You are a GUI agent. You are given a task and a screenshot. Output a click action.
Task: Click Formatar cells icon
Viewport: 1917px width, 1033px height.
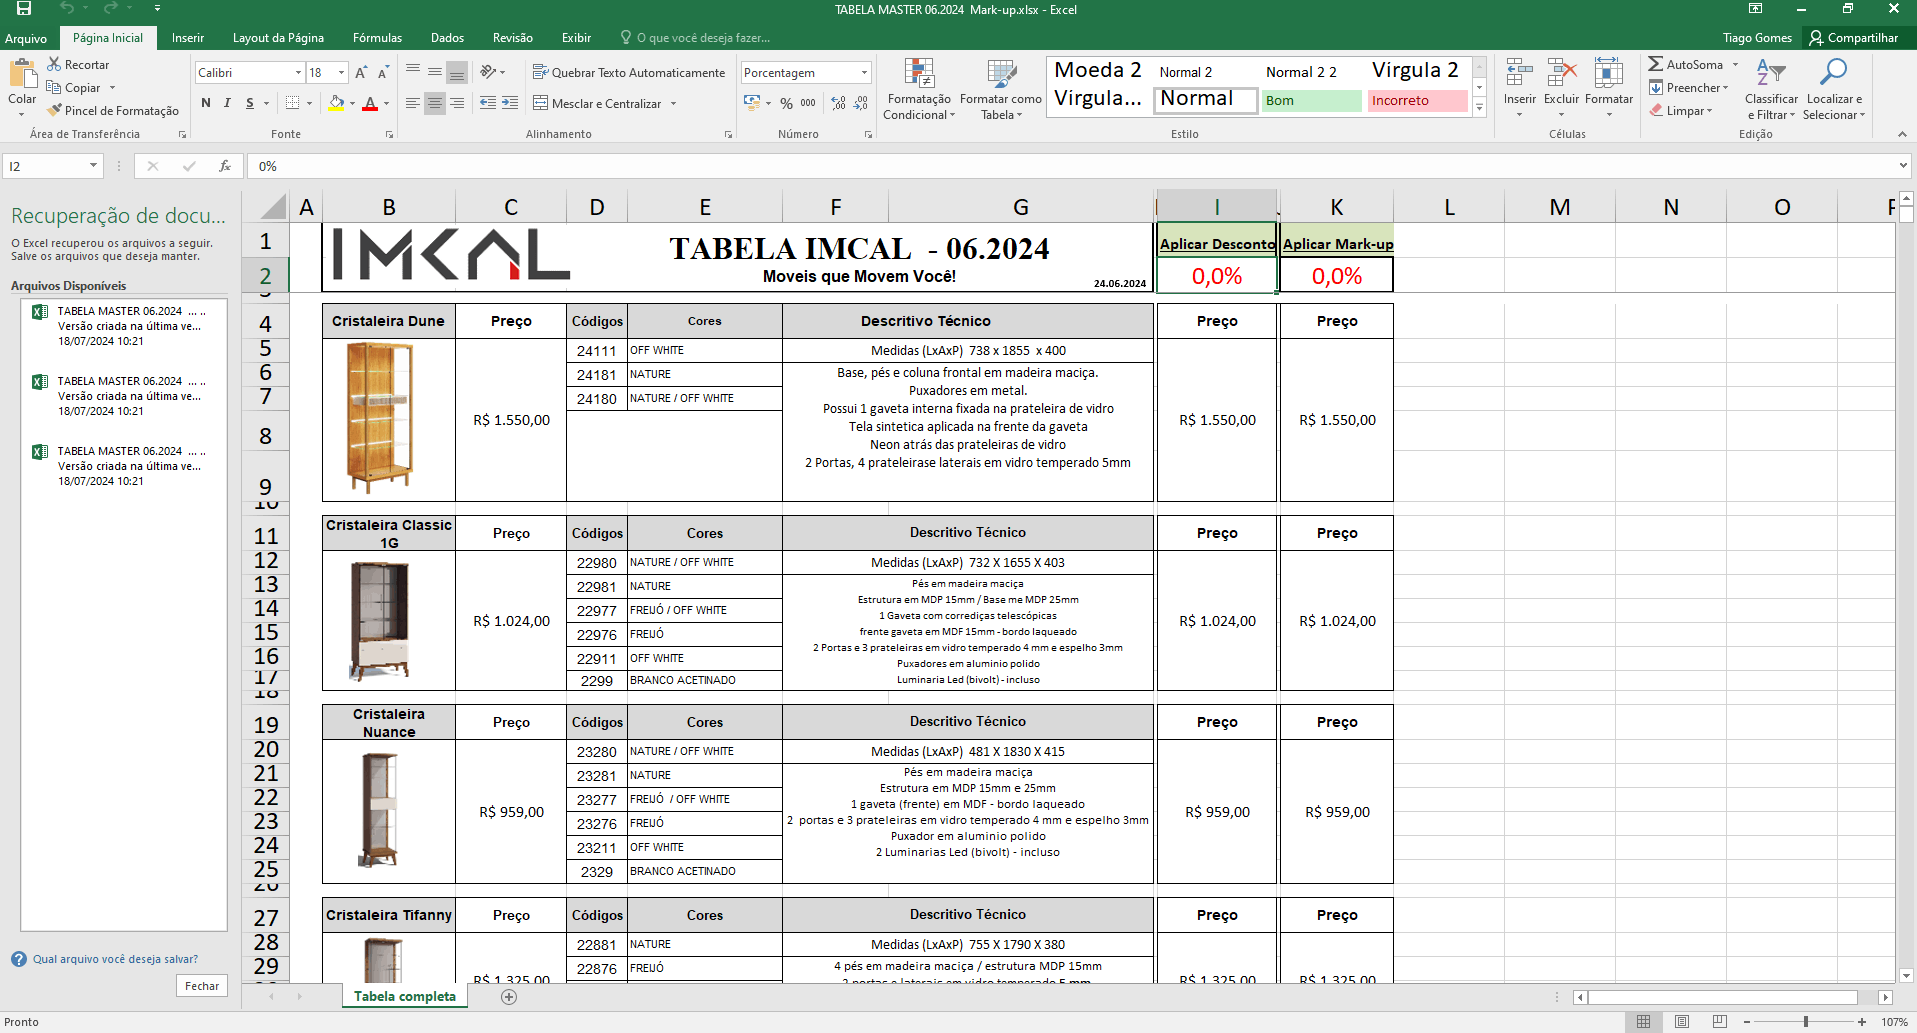(1608, 73)
